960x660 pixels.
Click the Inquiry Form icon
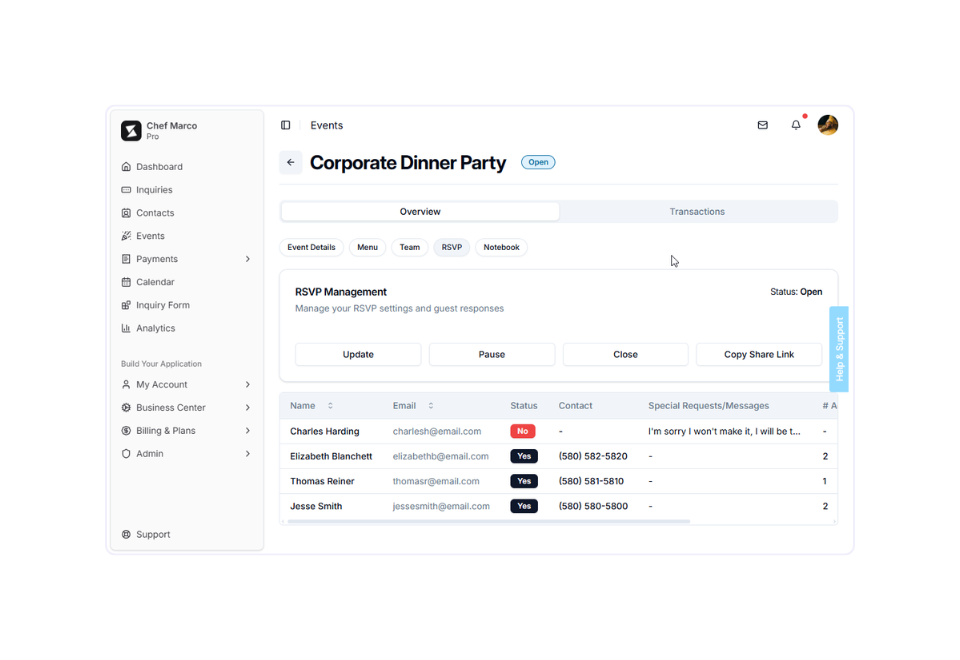(x=126, y=305)
